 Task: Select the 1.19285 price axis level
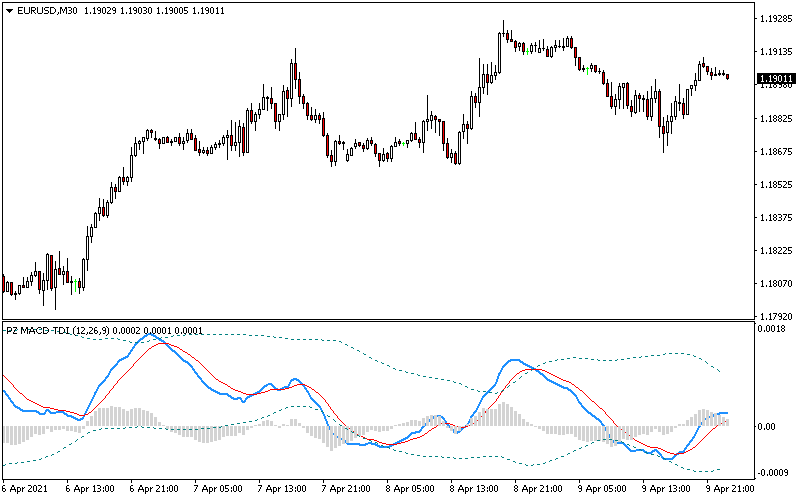click(771, 19)
